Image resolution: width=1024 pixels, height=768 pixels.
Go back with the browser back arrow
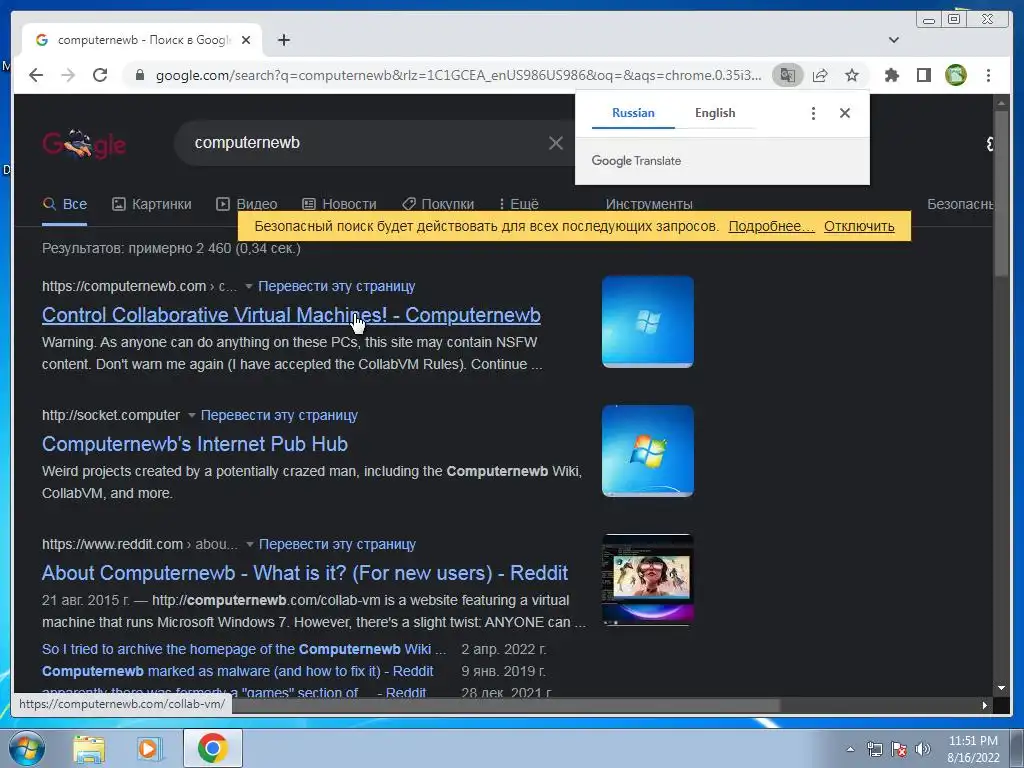[x=37, y=75]
